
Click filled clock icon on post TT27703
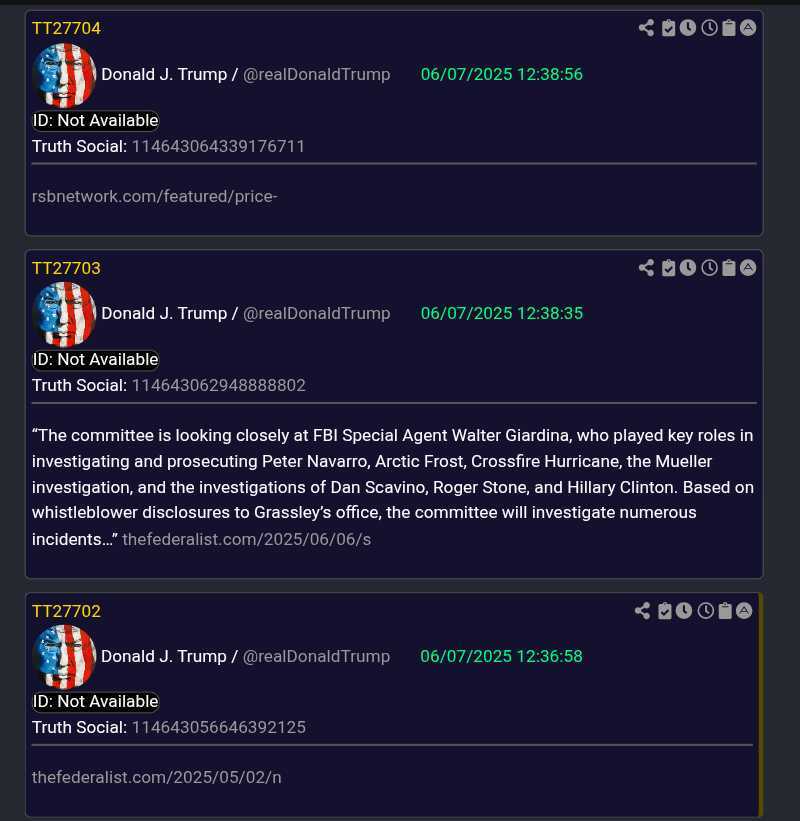(x=688, y=268)
